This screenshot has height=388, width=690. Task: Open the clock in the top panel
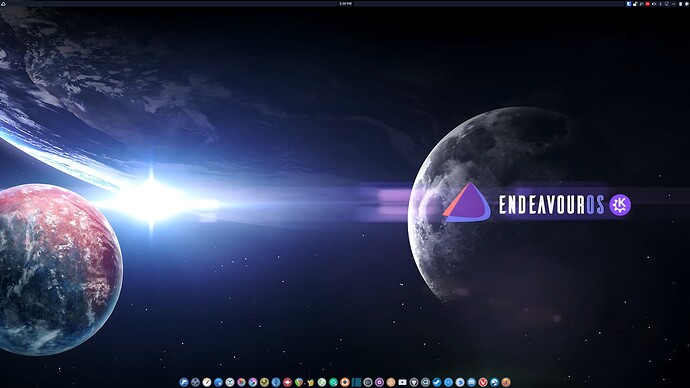pos(345,4)
